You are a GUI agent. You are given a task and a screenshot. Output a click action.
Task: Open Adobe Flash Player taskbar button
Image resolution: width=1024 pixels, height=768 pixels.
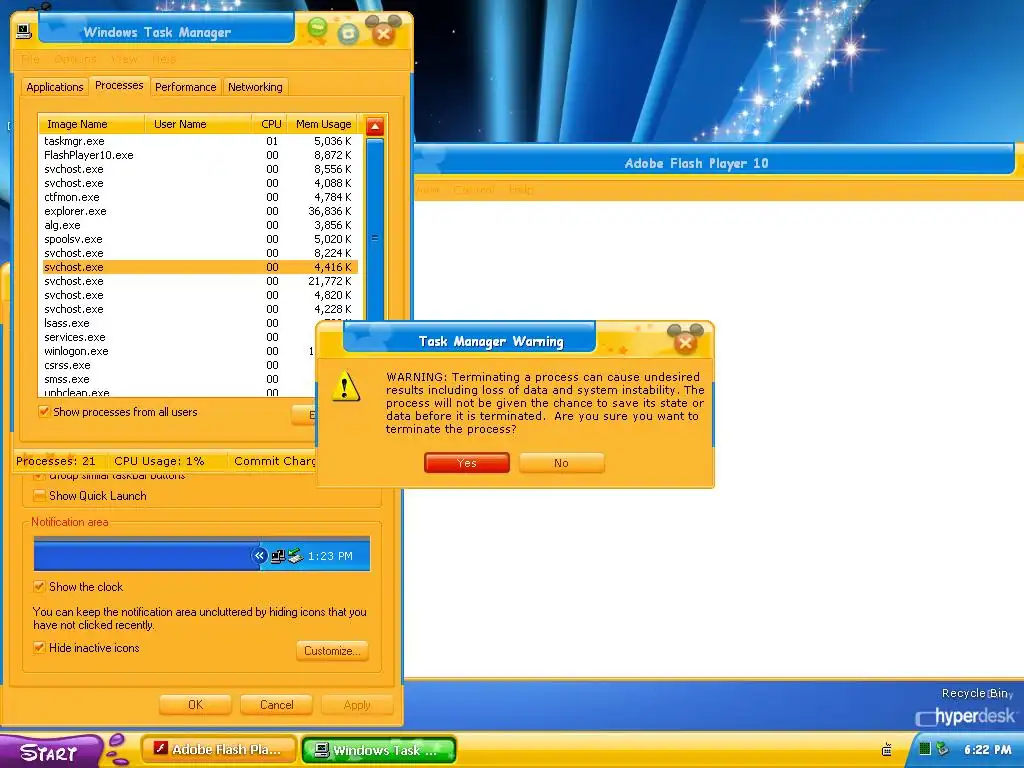pos(219,750)
